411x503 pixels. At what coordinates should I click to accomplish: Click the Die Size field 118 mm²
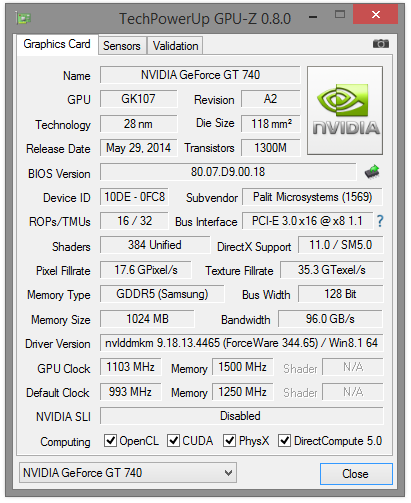click(270, 124)
